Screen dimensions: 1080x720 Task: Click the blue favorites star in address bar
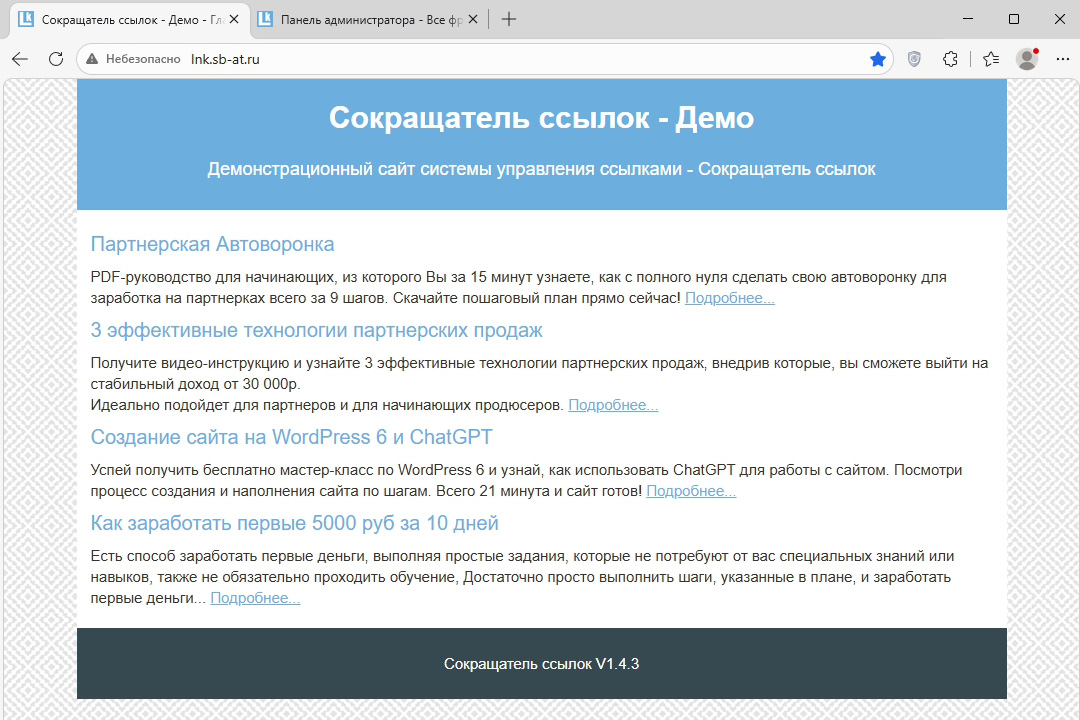878,59
